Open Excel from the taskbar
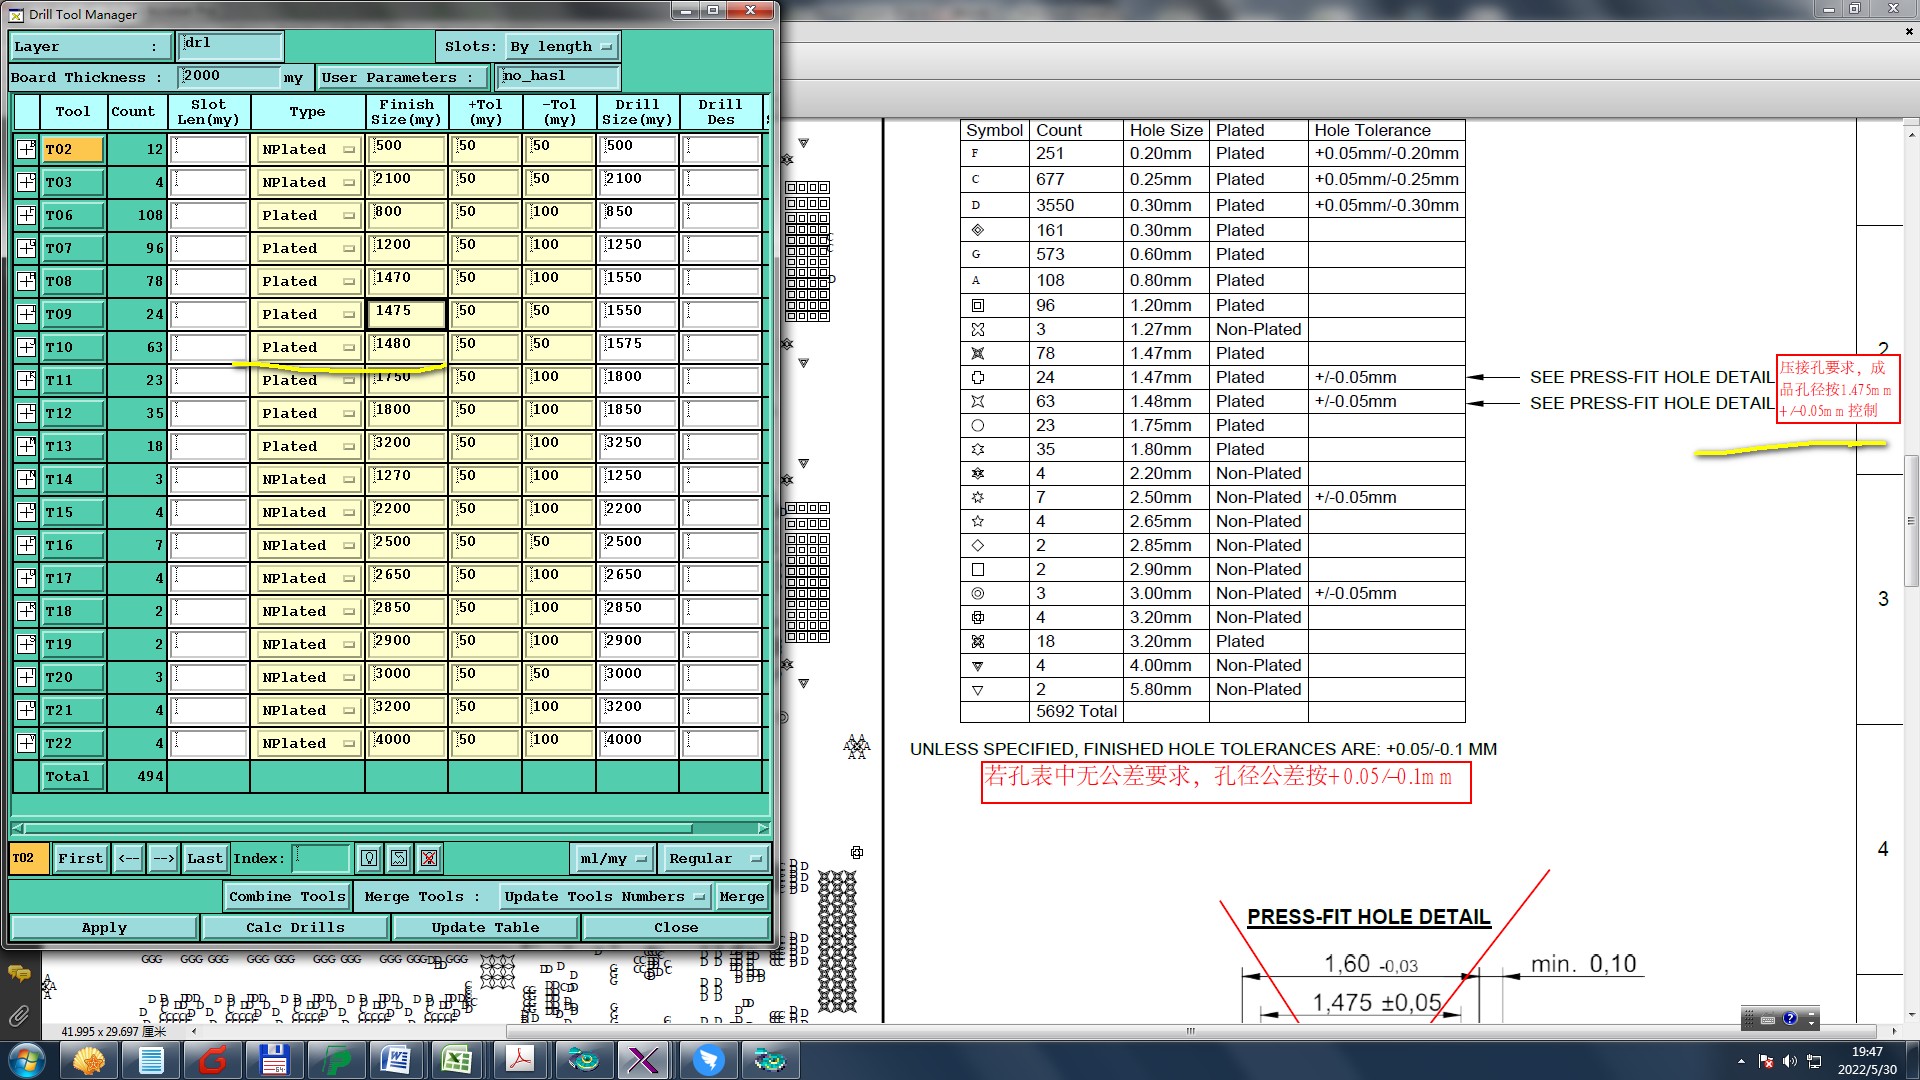Screen dimensions: 1920x1080 458,1059
